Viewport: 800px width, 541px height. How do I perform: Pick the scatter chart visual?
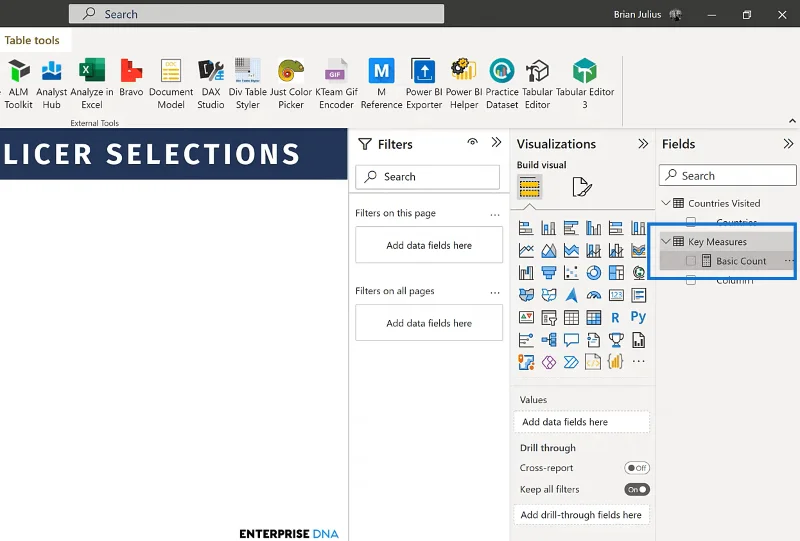(571, 273)
